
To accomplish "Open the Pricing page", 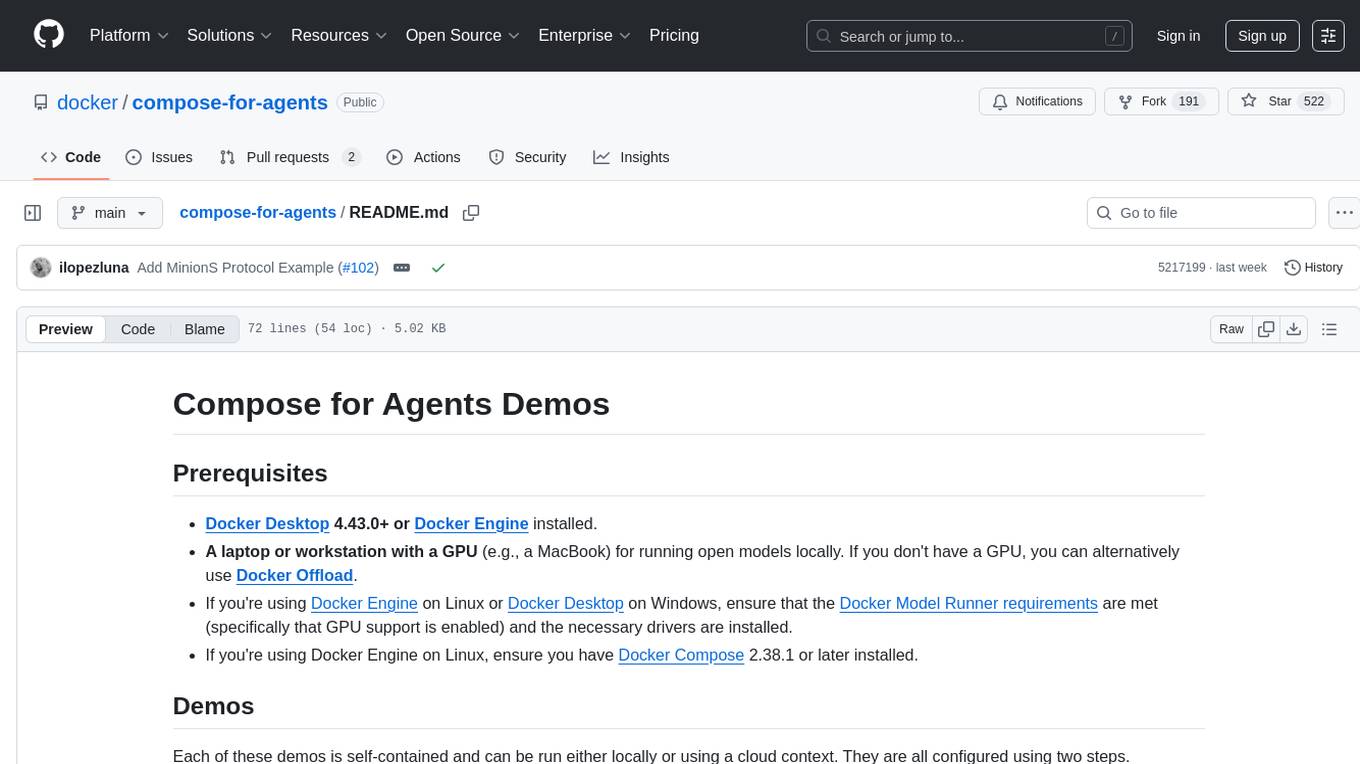I will (x=674, y=35).
